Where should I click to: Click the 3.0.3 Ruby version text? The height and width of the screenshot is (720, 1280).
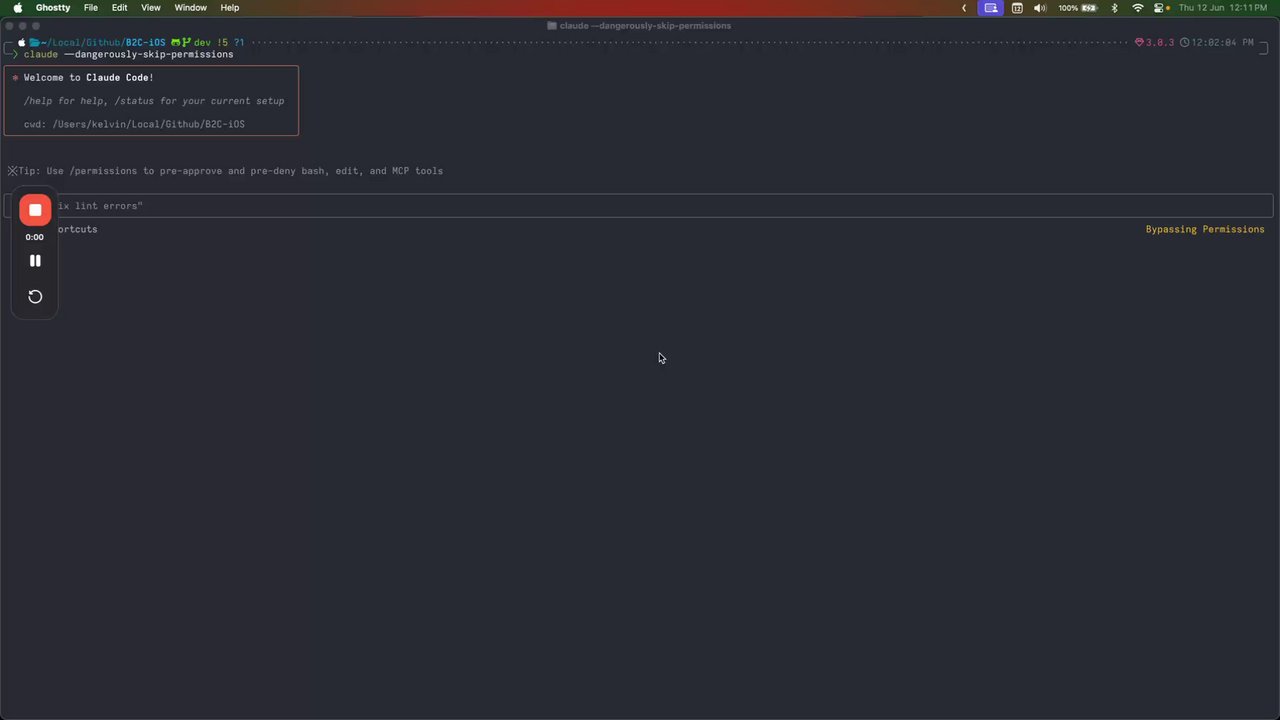pos(1160,43)
